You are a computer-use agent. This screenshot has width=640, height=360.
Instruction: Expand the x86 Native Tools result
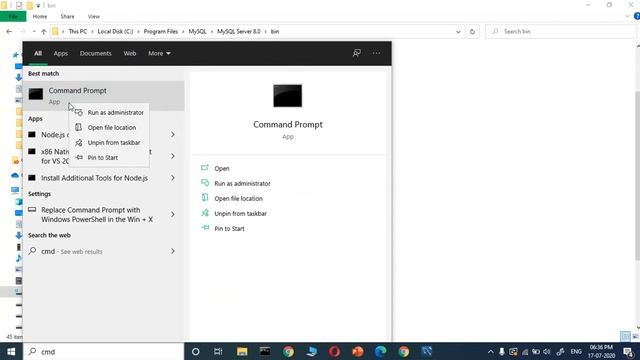pos(173,156)
